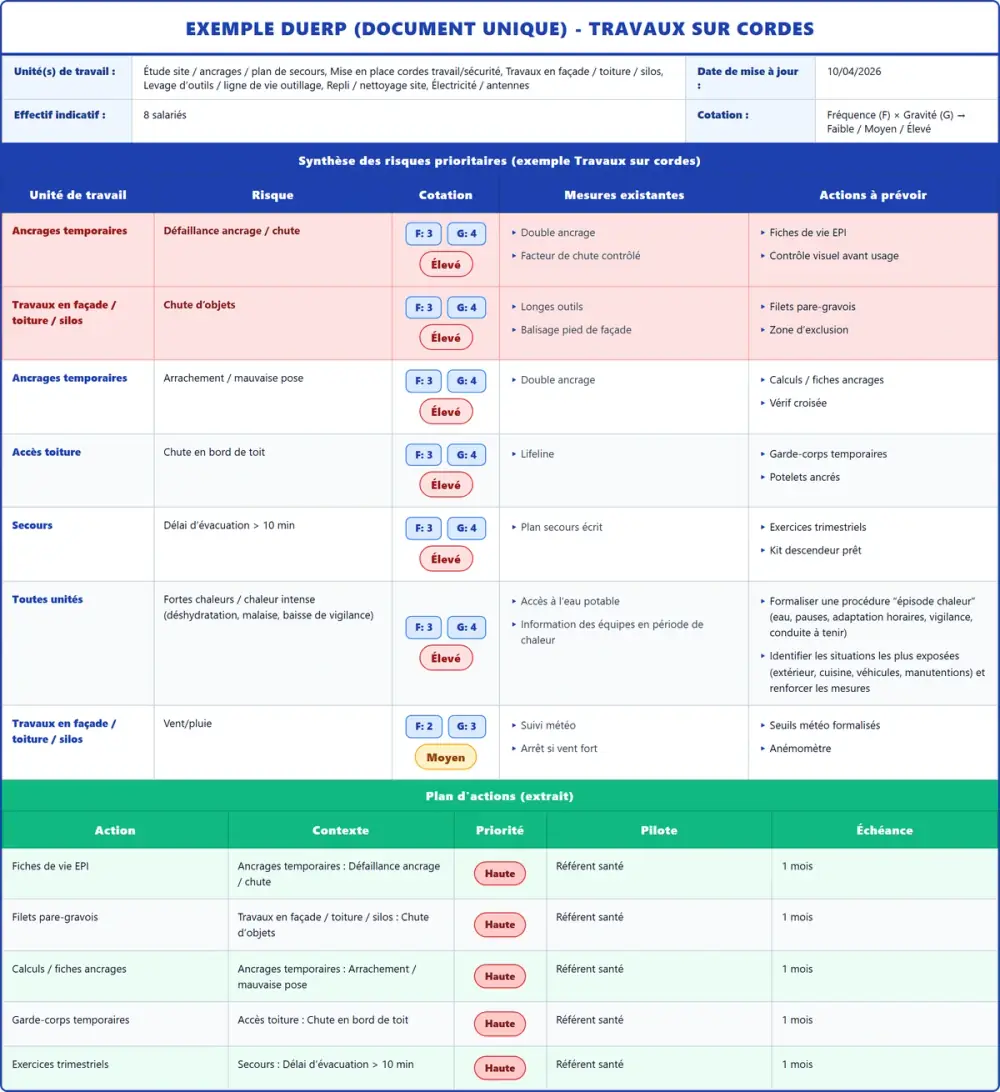Select the "Seuils météo formalisés" action

[x=825, y=725]
